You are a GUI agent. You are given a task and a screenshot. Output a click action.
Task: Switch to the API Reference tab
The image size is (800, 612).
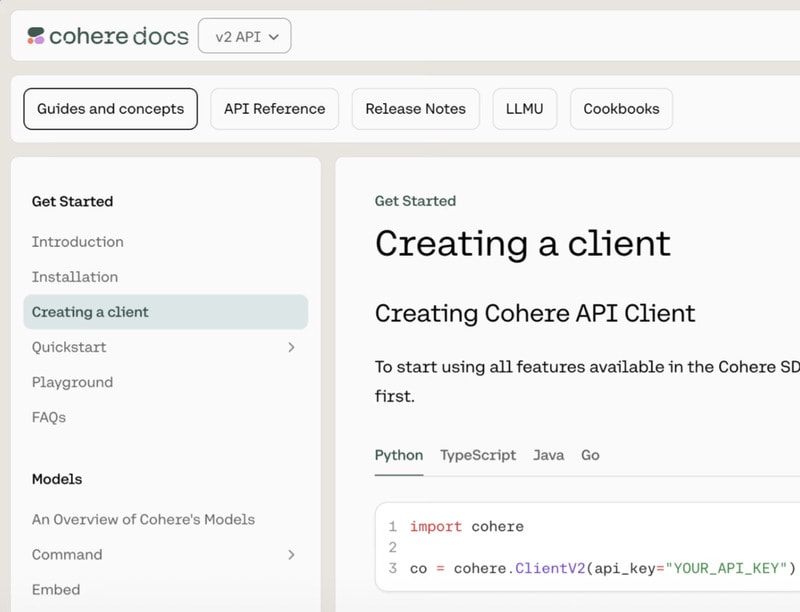(x=274, y=109)
